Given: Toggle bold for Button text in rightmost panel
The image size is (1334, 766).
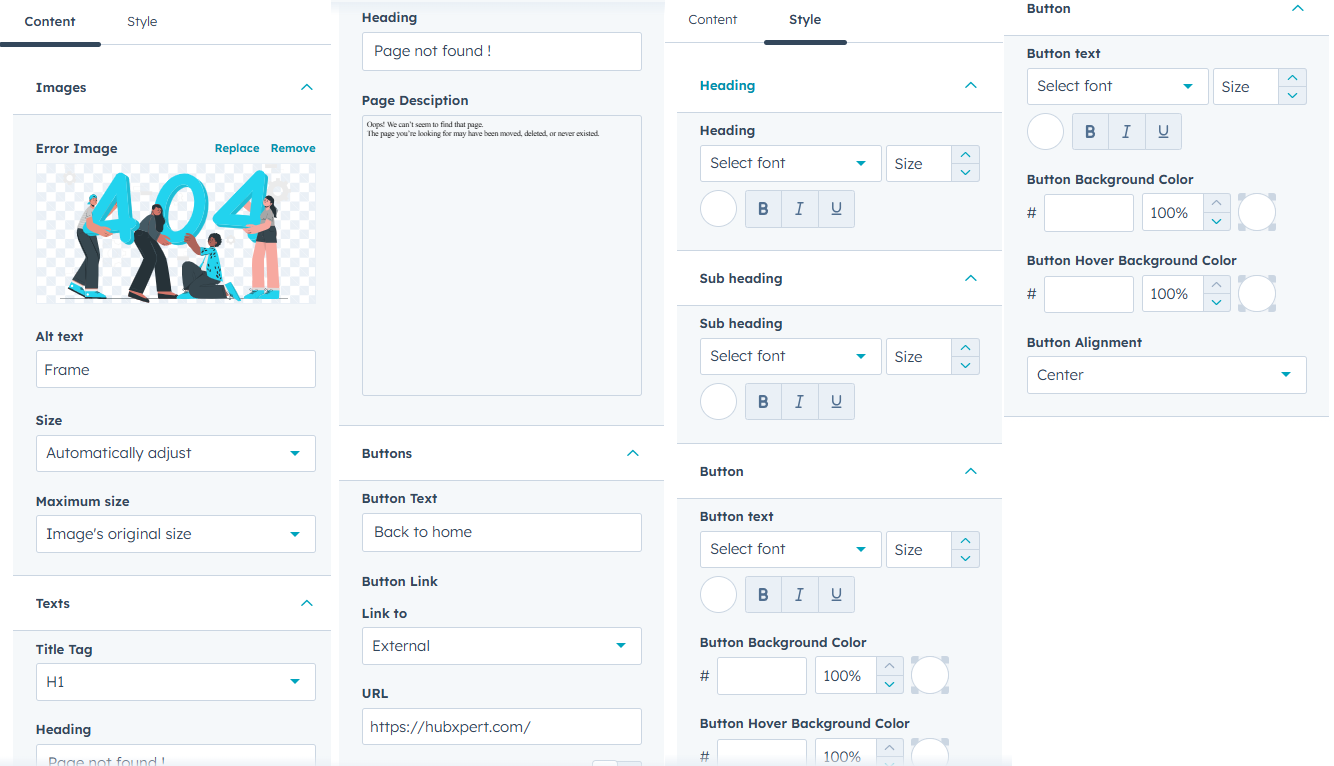Looking at the screenshot, I should tap(1090, 132).
